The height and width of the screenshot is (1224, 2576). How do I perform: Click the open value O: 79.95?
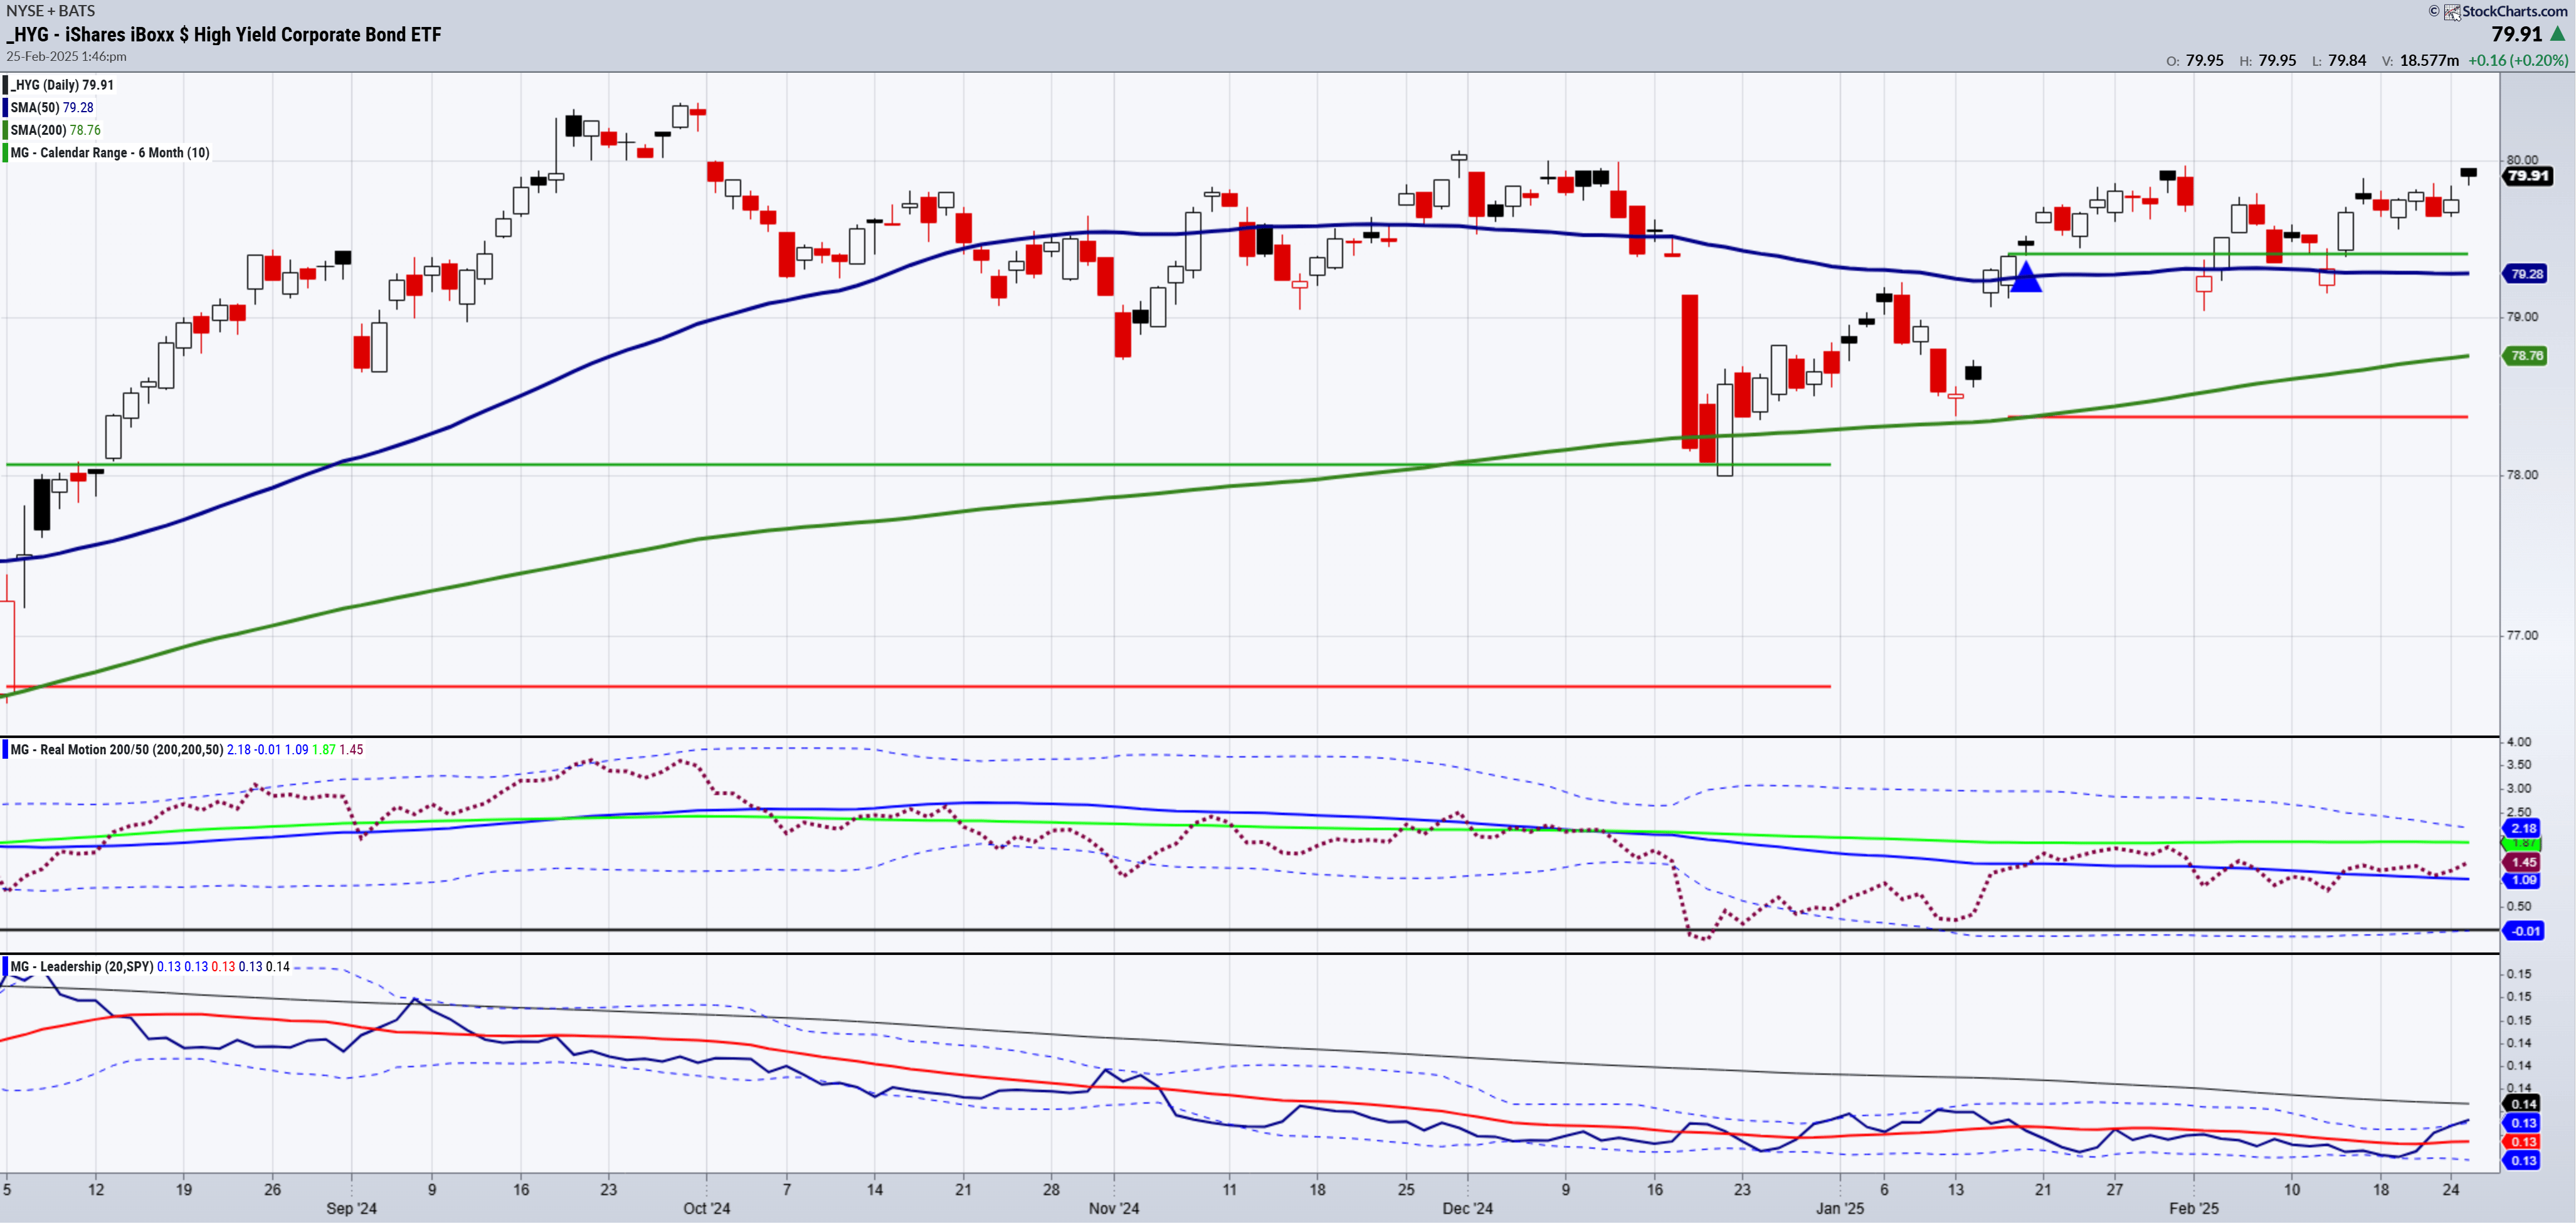(x=2195, y=60)
